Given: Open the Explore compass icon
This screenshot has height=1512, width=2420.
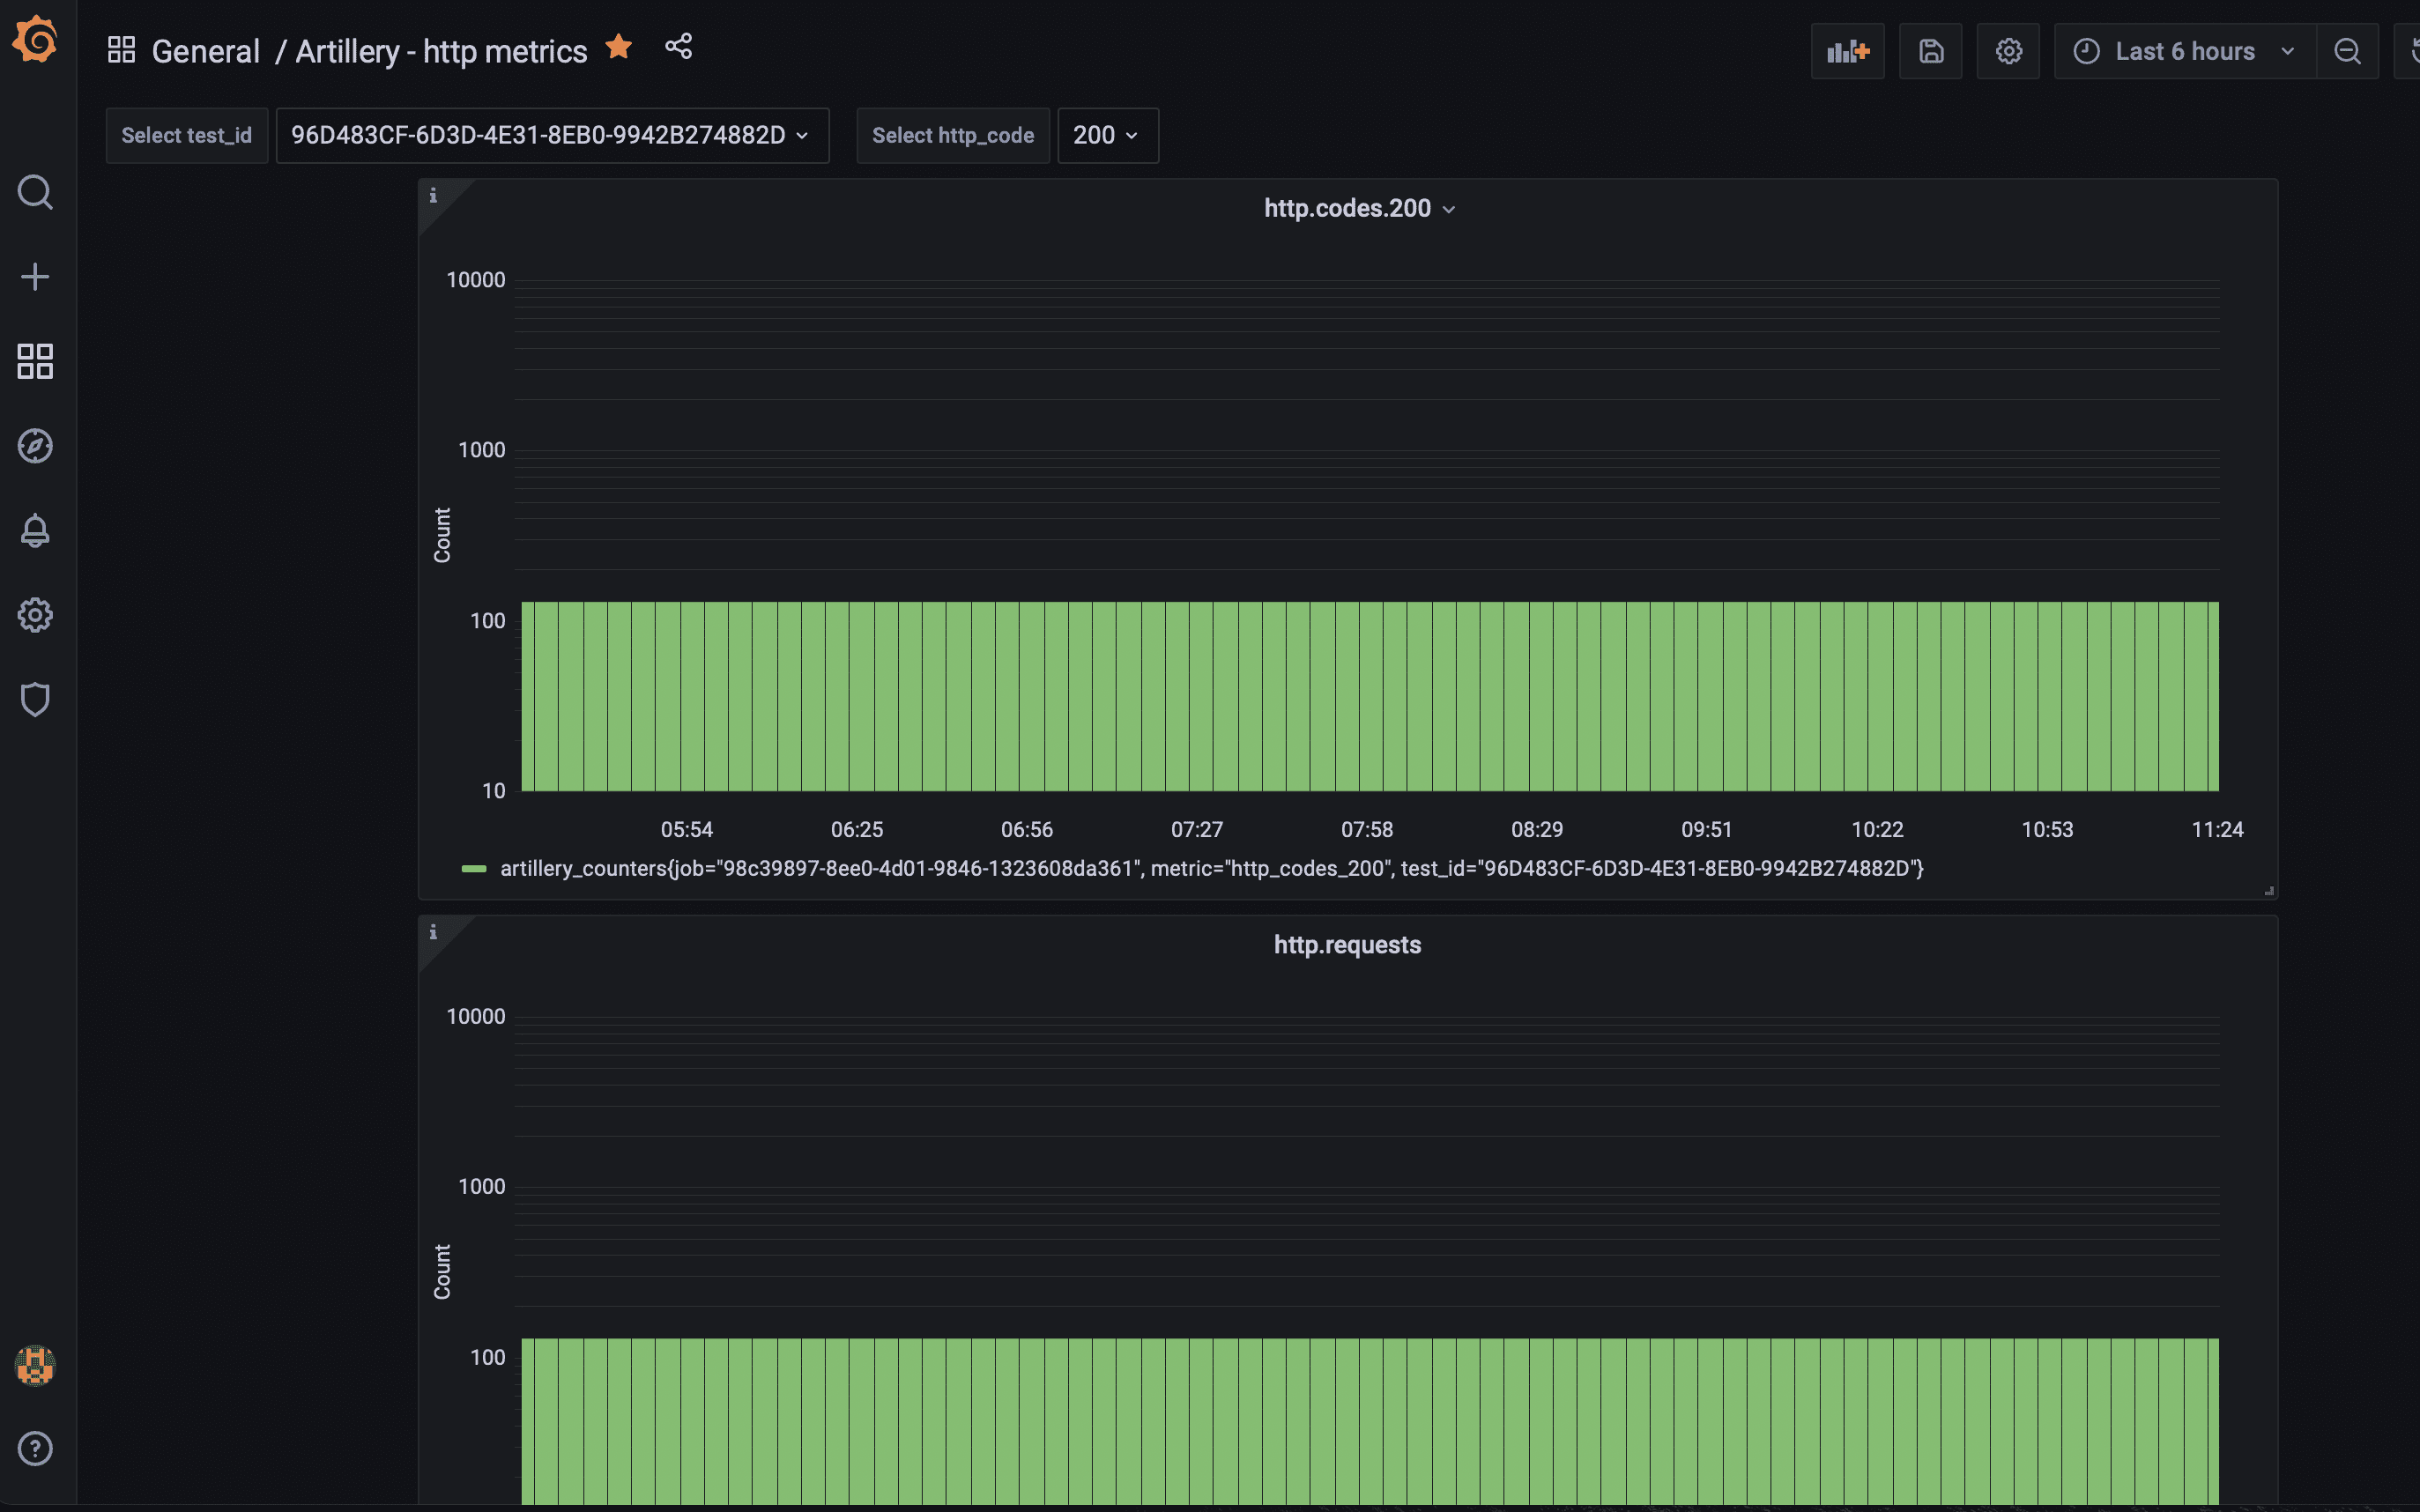Looking at the screenshot, I should [35, 447].
